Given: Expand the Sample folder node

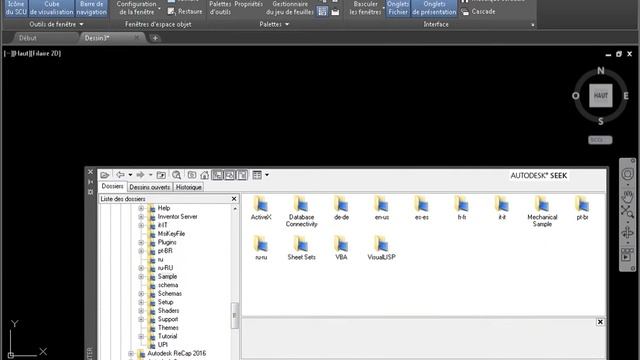Looking at the screenshot, I should (141, 277).
